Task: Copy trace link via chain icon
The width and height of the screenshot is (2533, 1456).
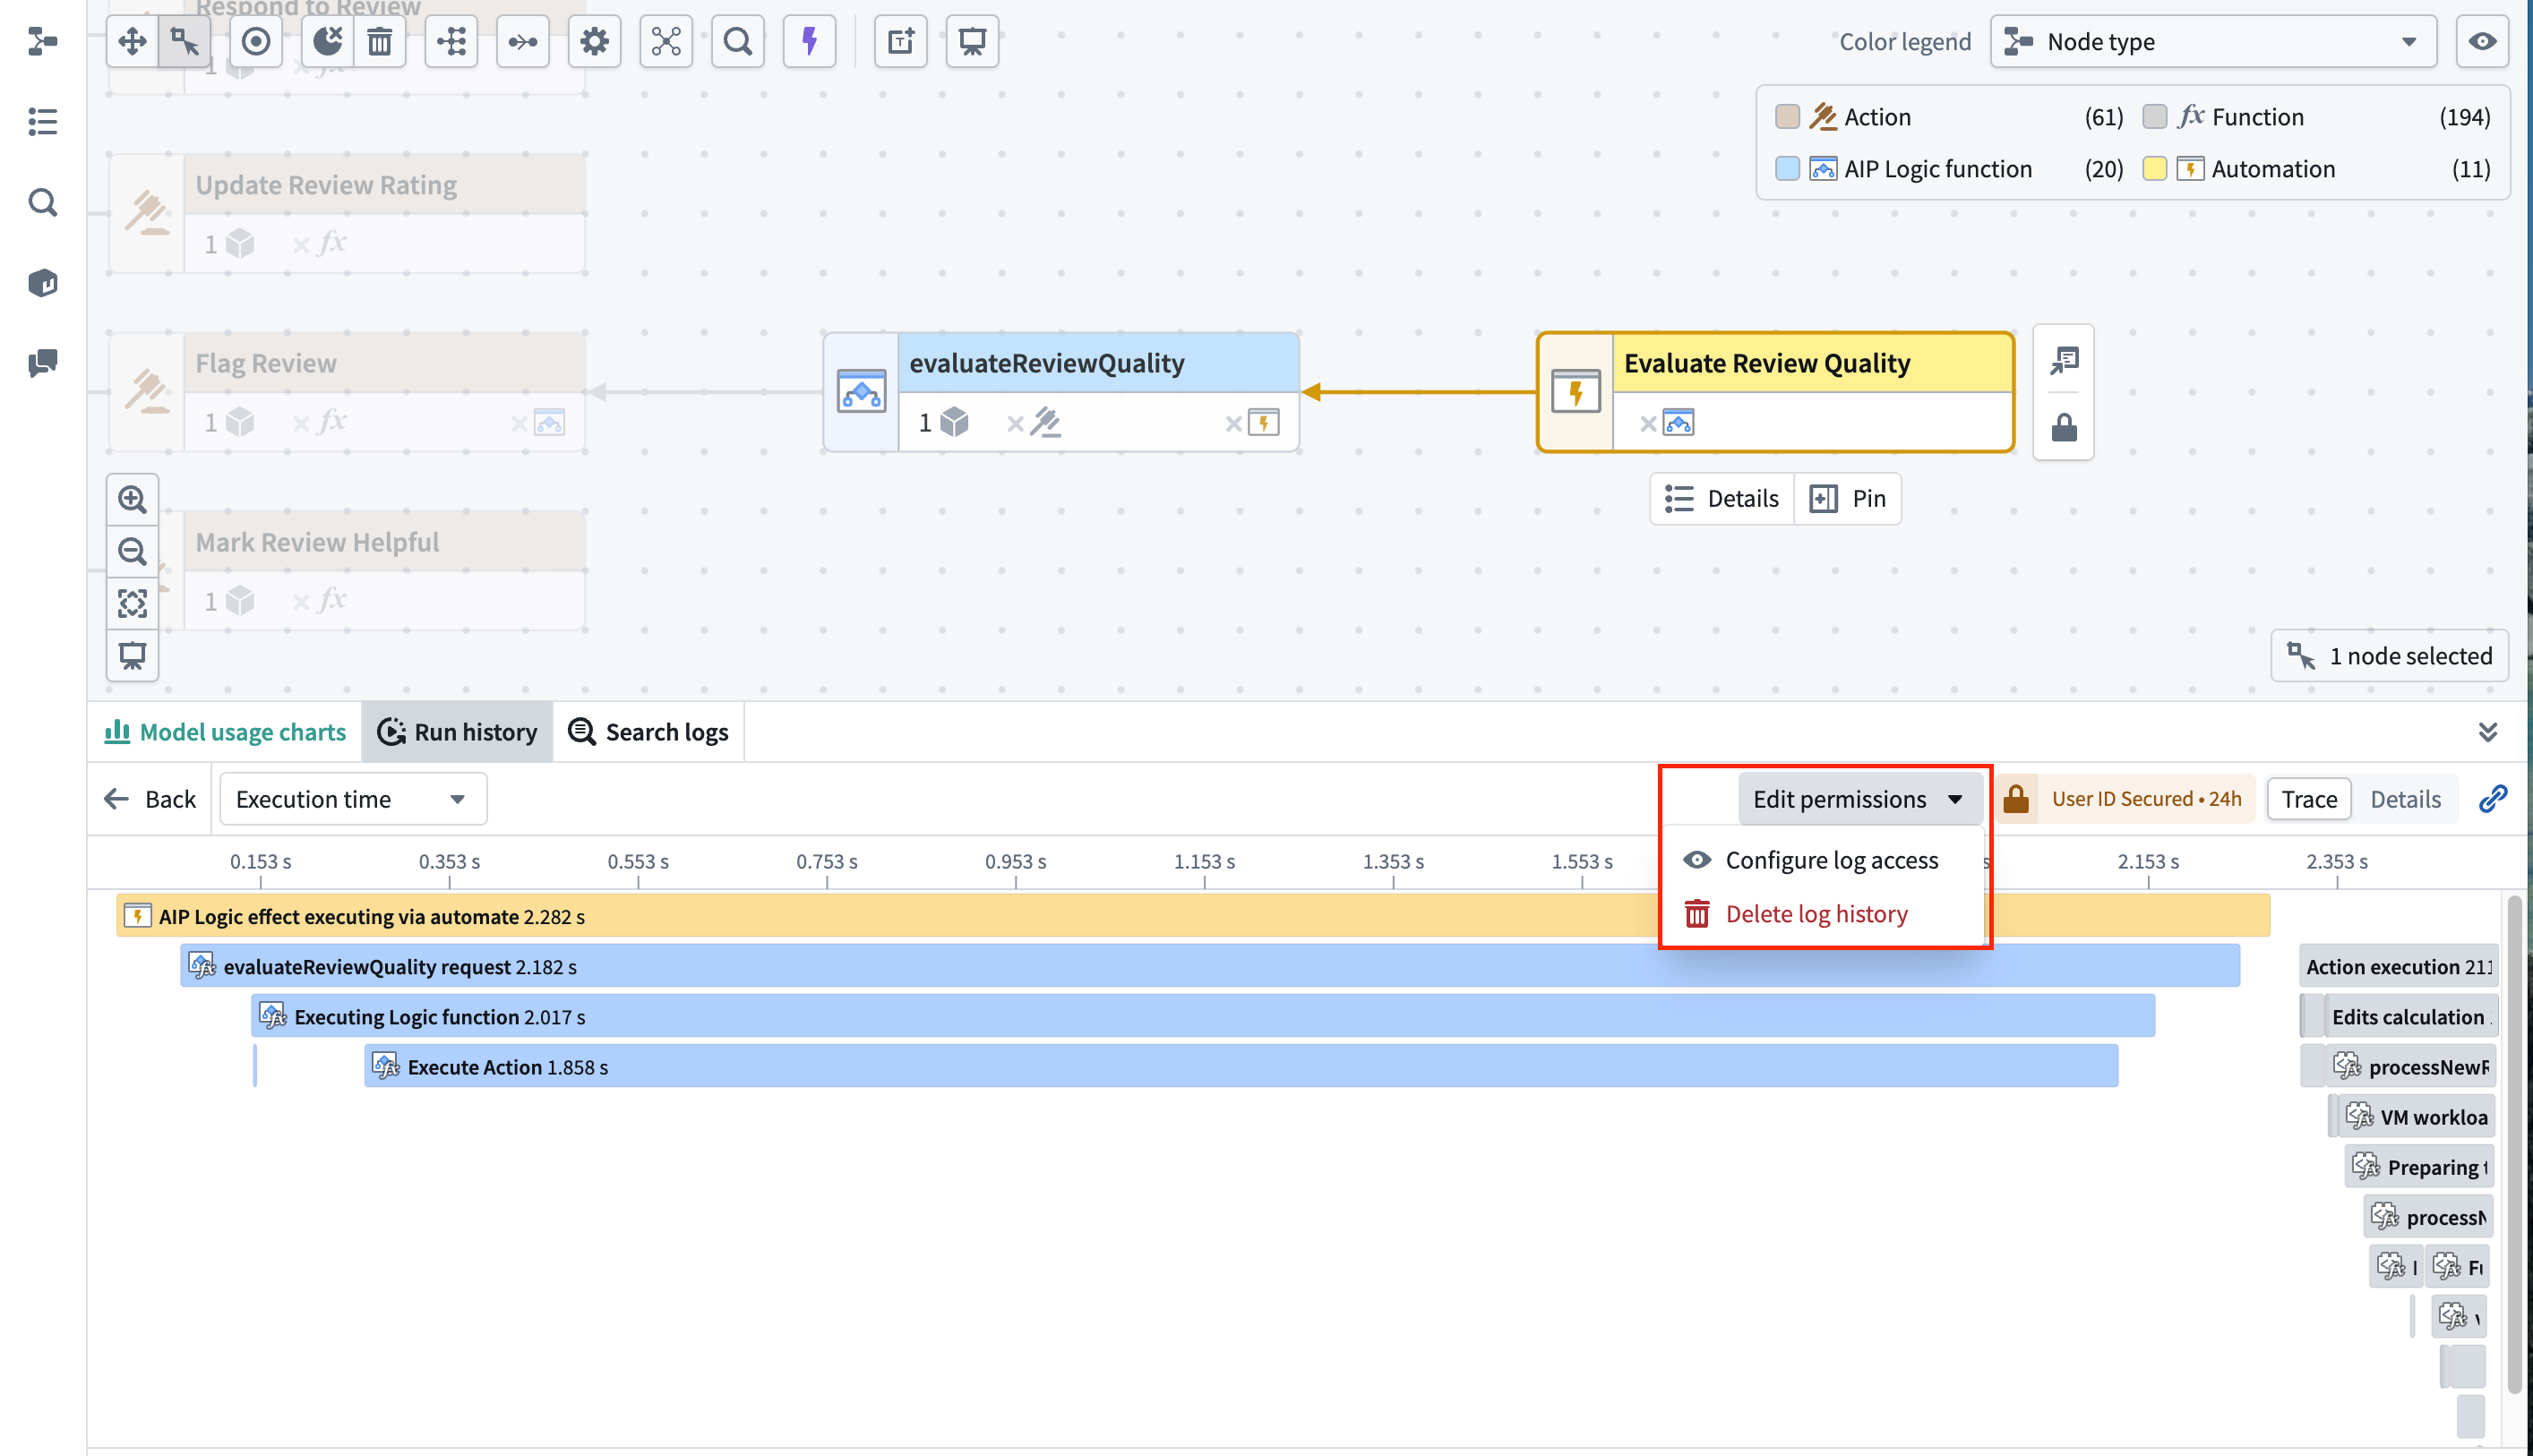Action: pyautogui.click(x=2493, y=798)
